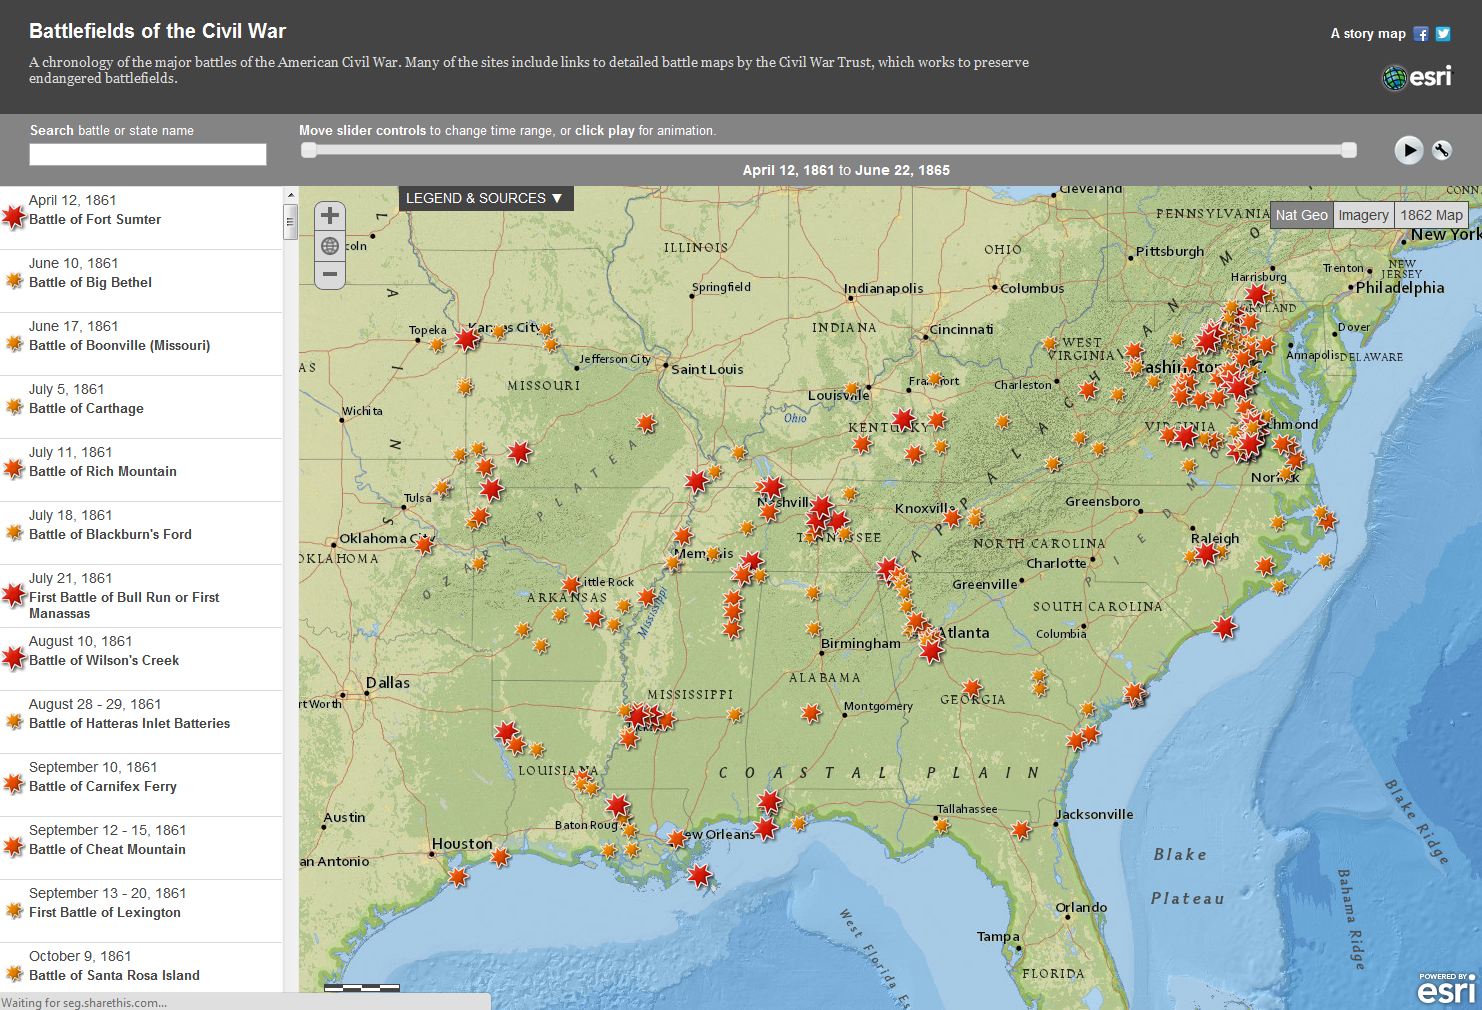Screen dimensions: 1482x1010
Task: Open Battle of Hatteras Inlet Batteries entry
Action: click(x=141, y=722)
